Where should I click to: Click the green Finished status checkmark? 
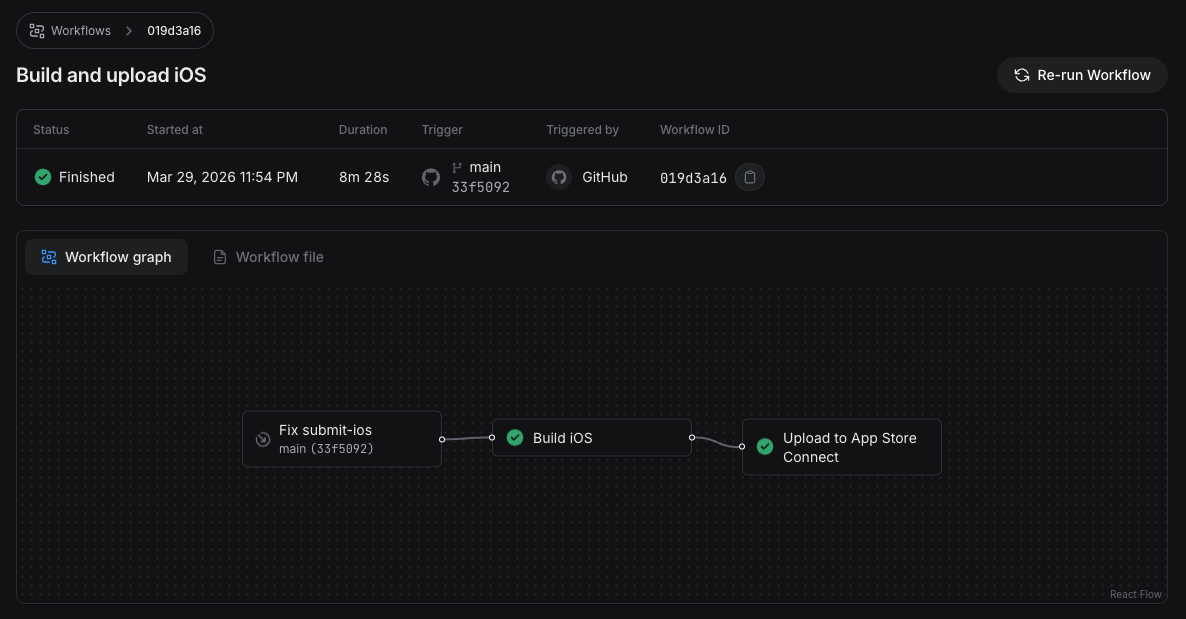coord(43,177)
